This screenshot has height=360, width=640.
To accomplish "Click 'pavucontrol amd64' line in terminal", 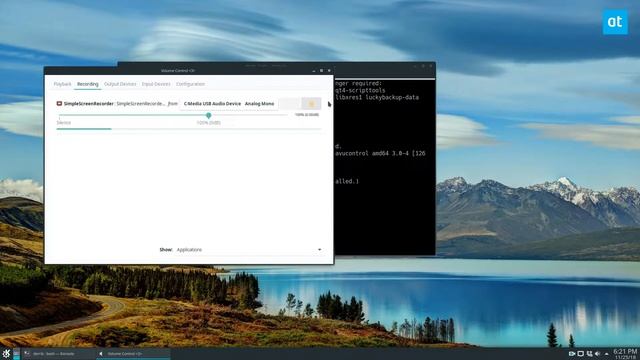I will tap(380, 153).
